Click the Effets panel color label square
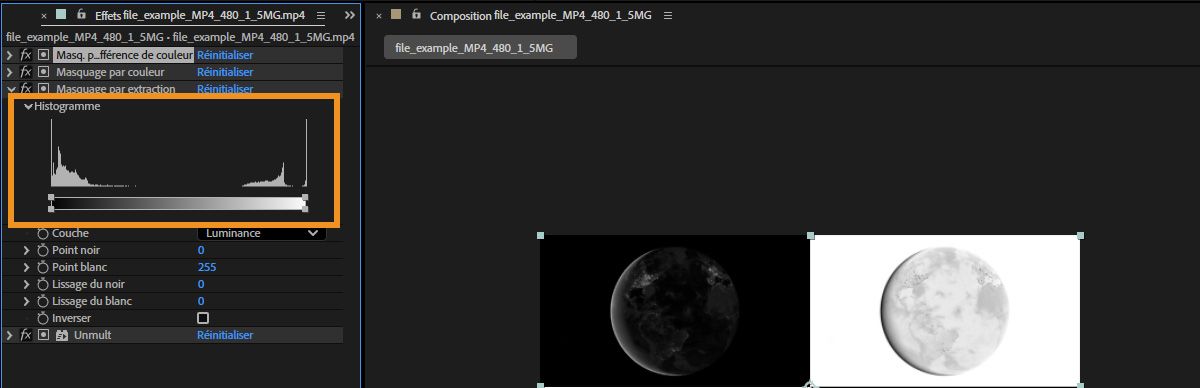 [62, 15]
